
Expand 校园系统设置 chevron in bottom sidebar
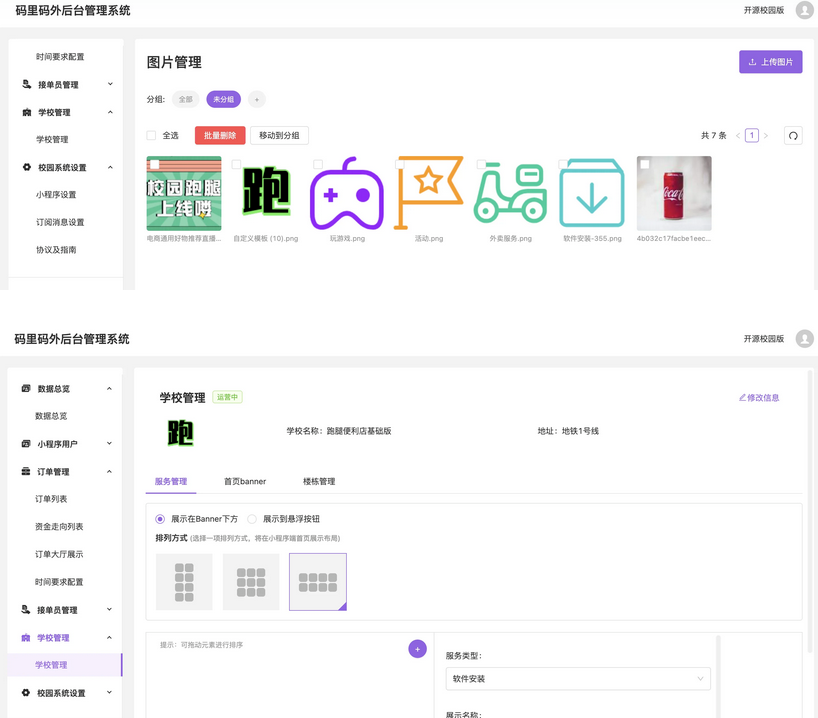pyautogui.click(x=109, y=692)
